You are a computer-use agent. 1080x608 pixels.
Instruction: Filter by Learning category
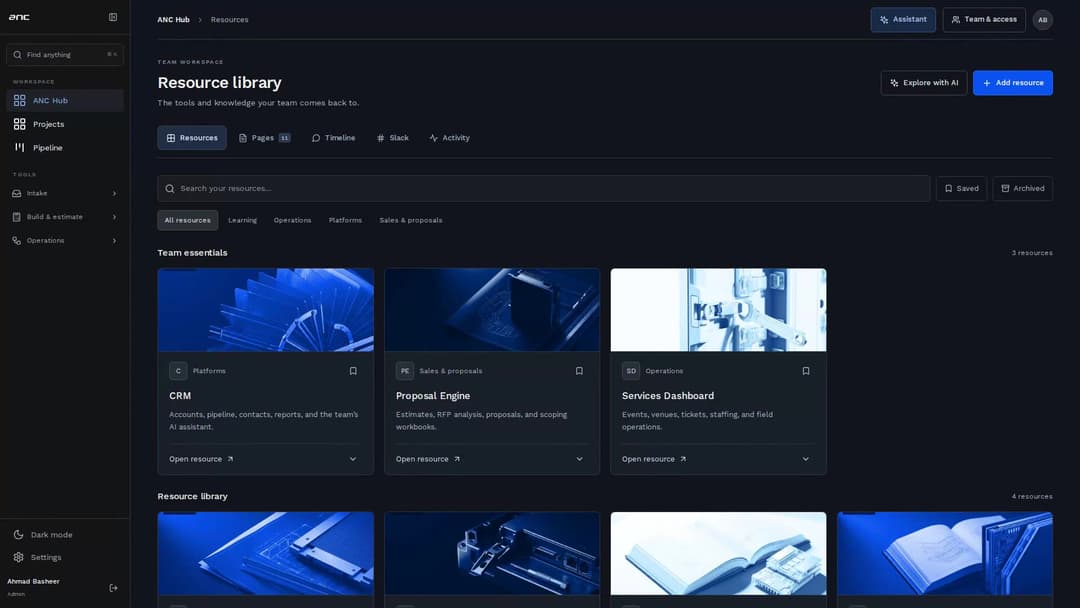(242, 220)
